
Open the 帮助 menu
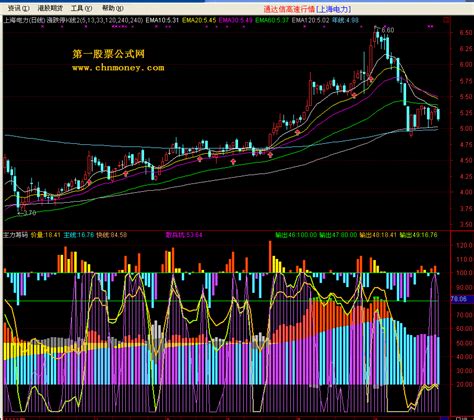click(113, 8)
